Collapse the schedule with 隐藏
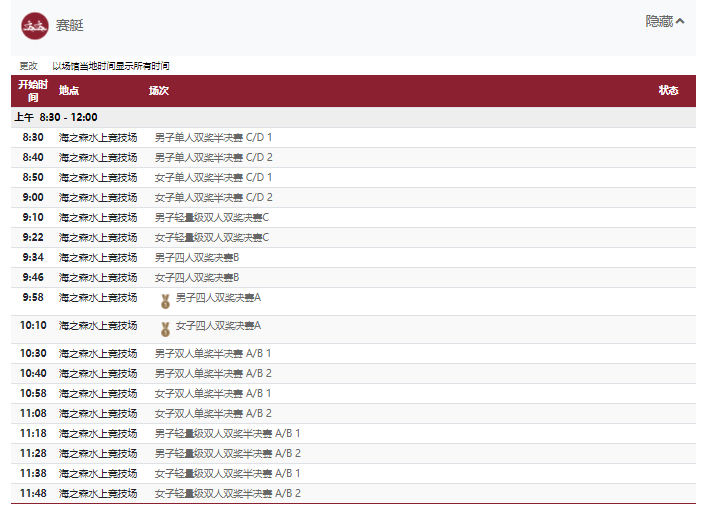 [665, 21]
